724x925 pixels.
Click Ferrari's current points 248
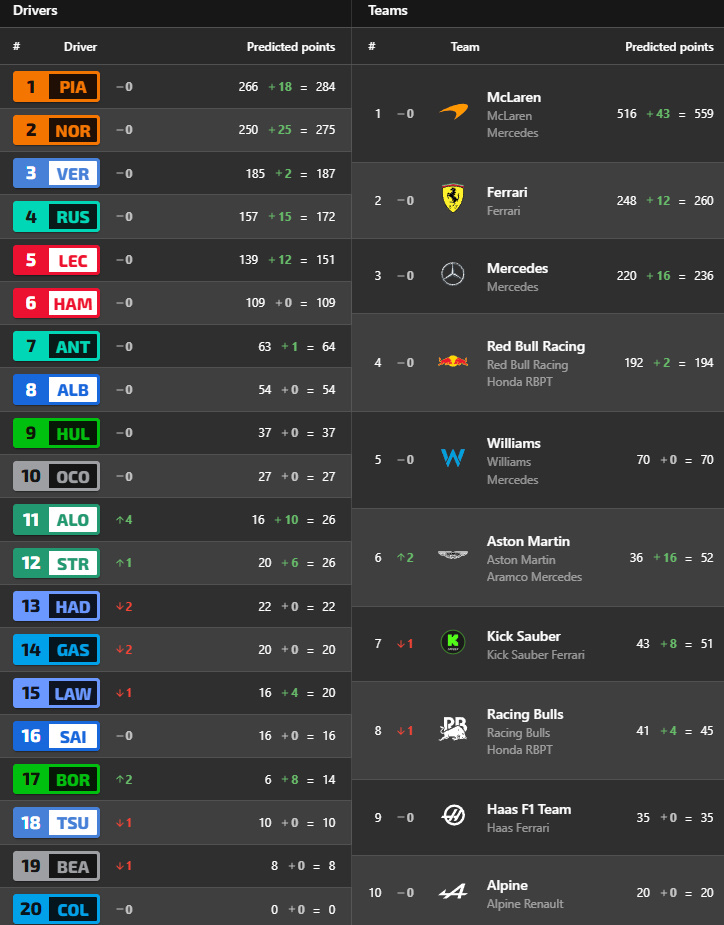click(627, 201)
